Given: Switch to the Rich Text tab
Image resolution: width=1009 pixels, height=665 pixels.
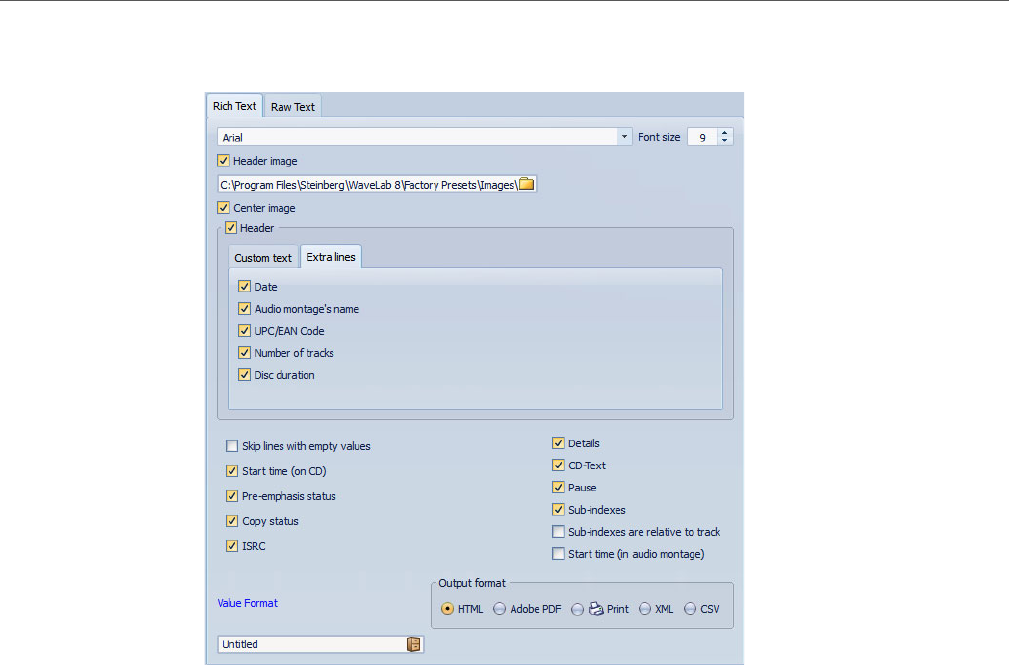Looking at the screenshot, I should tap(234, 106).
